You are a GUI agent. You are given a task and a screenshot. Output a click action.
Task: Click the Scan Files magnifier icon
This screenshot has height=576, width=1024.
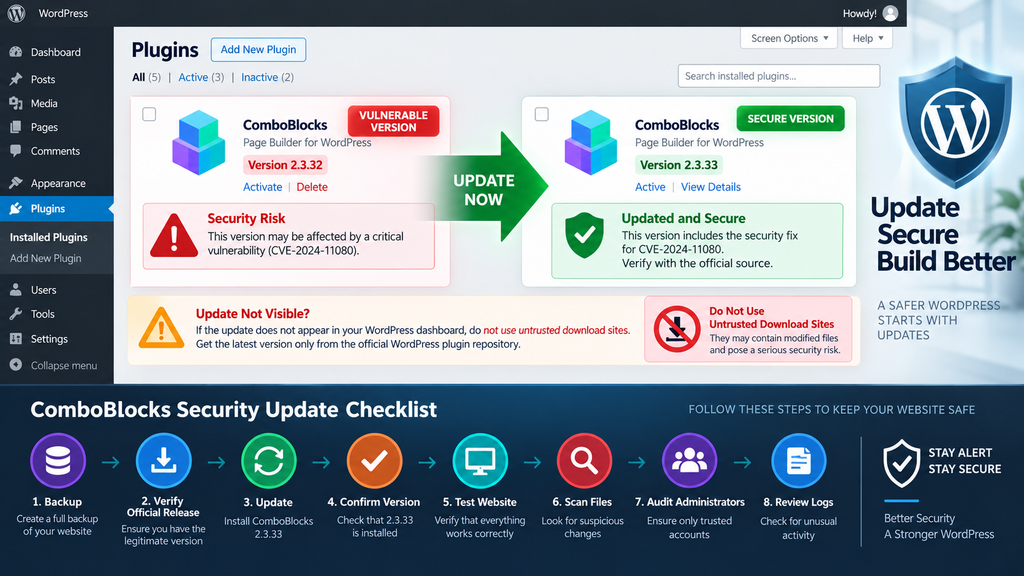584,461
